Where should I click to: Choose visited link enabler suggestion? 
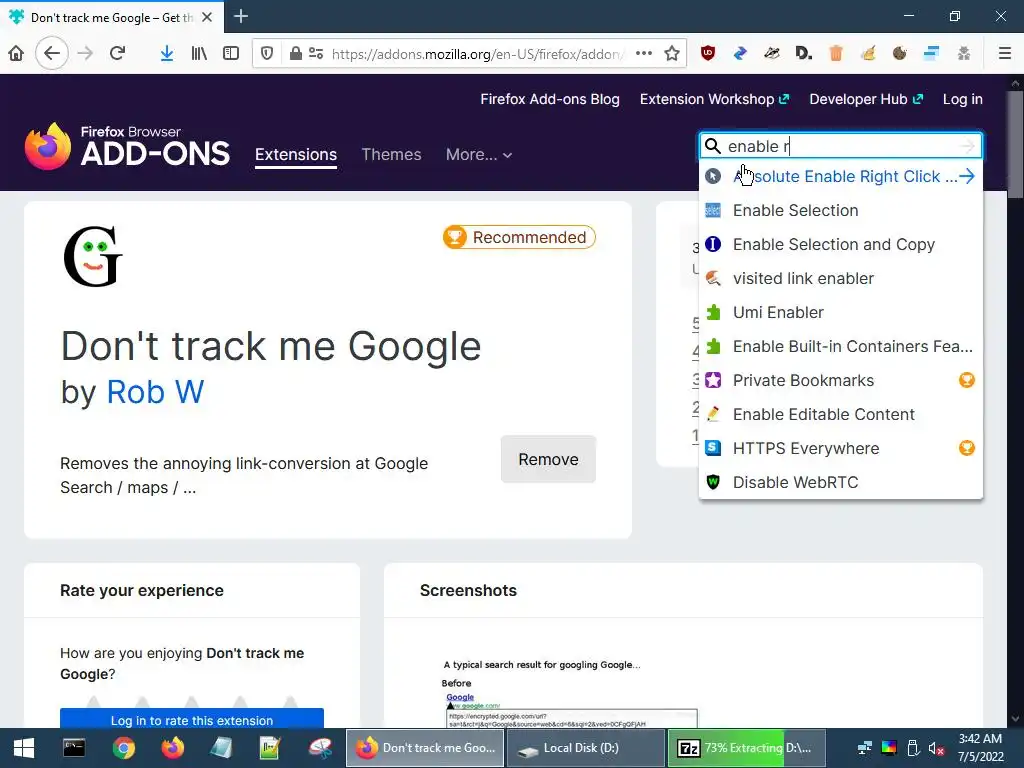pos(840,278)
